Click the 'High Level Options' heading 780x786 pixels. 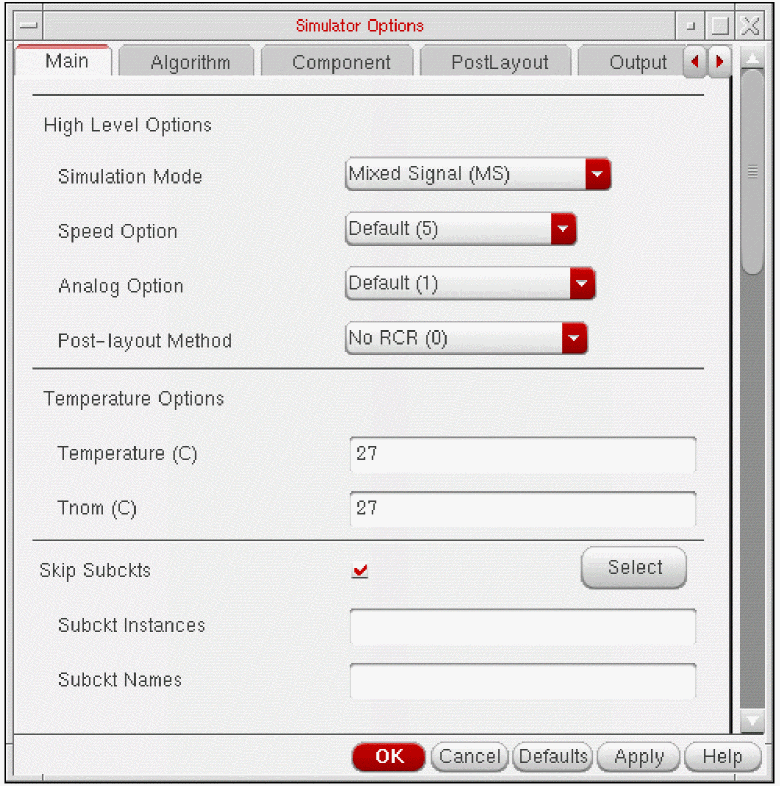(128, 125)
